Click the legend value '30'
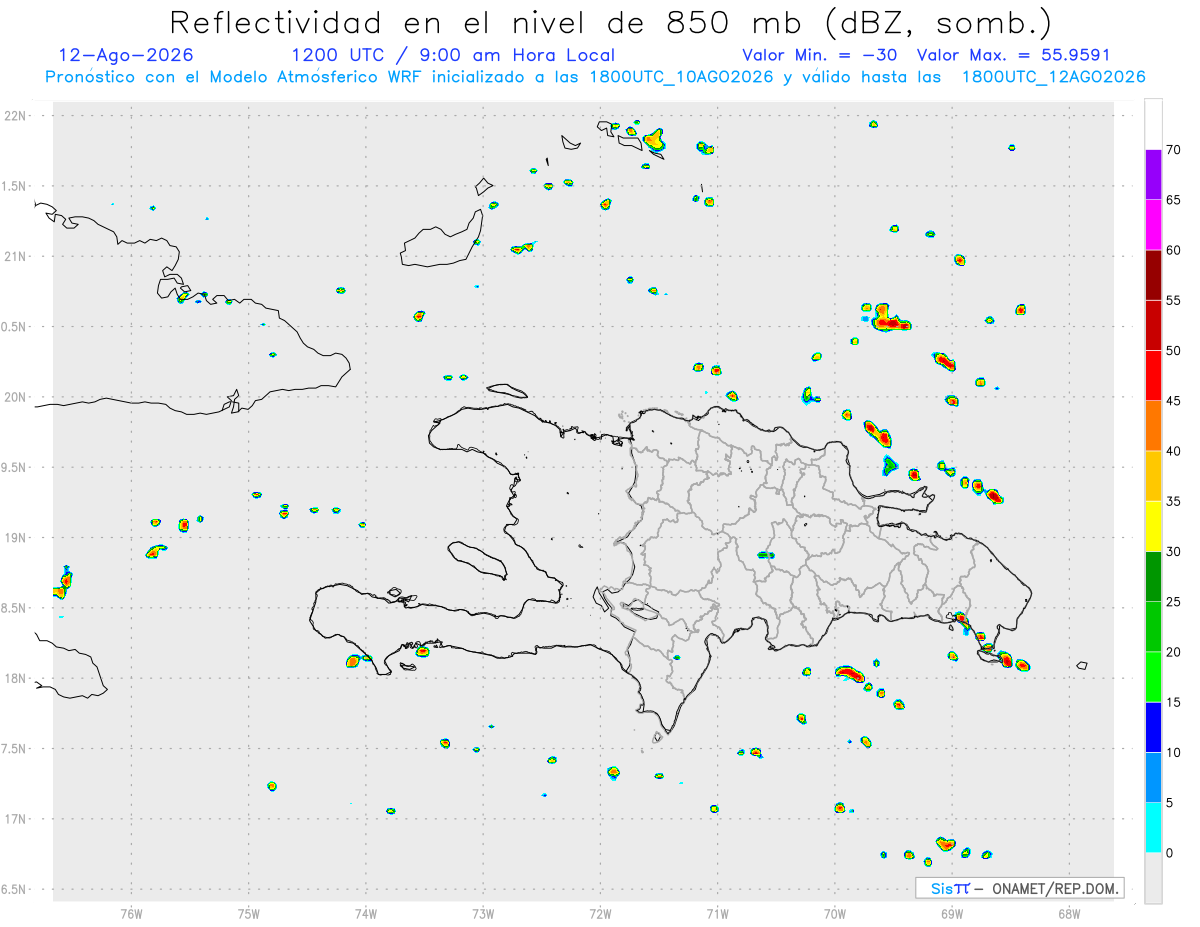The width and height of the screenshot is (1200, 927). pos(1174,552)
